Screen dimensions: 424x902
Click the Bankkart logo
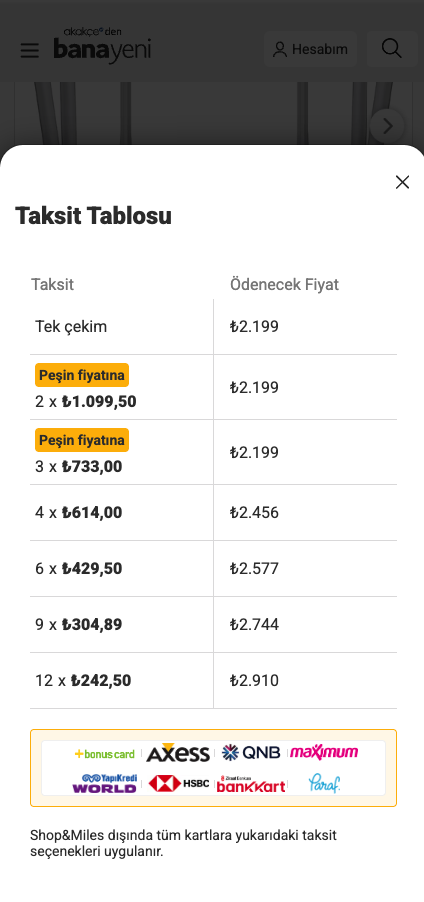click(x=251, y=783)
